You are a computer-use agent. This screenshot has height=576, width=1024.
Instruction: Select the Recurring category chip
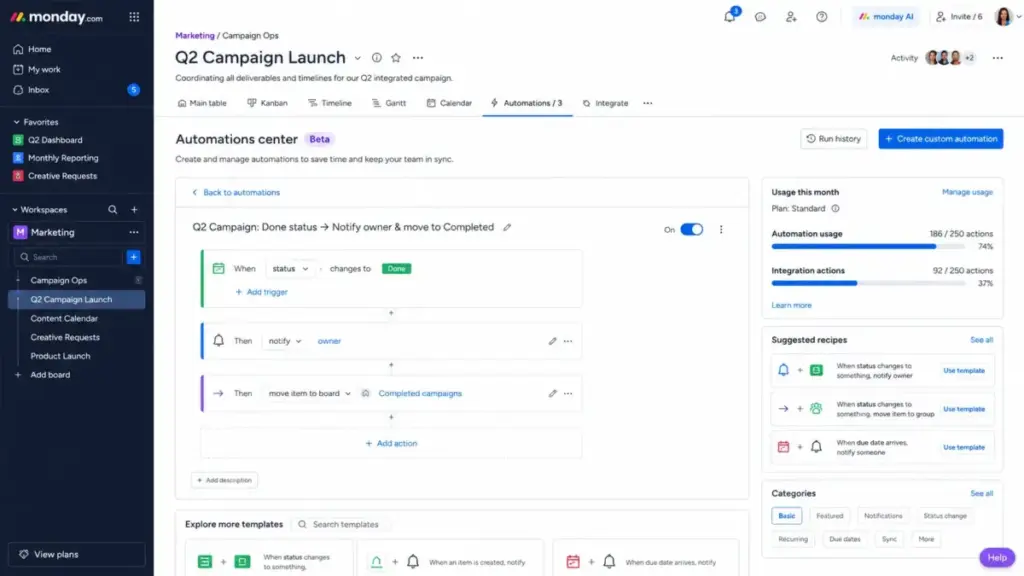click(x=793, y=539)
